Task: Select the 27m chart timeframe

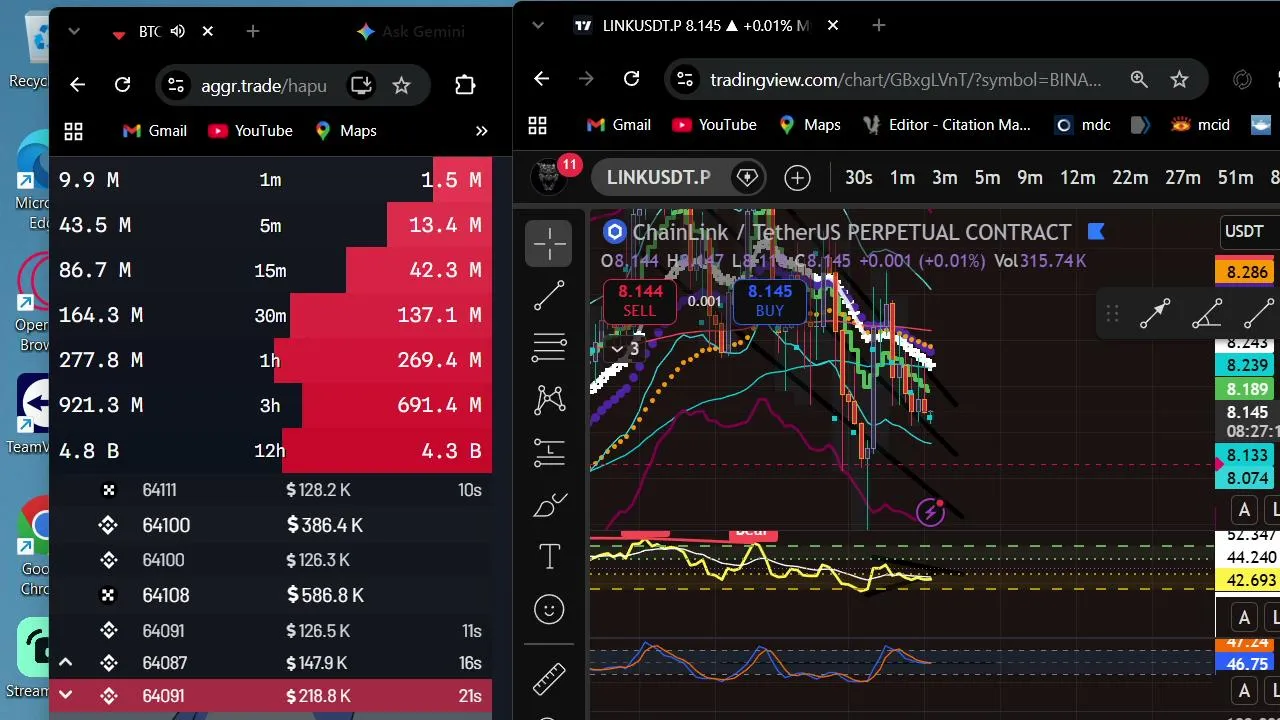Action: (x=1183, y=178)
